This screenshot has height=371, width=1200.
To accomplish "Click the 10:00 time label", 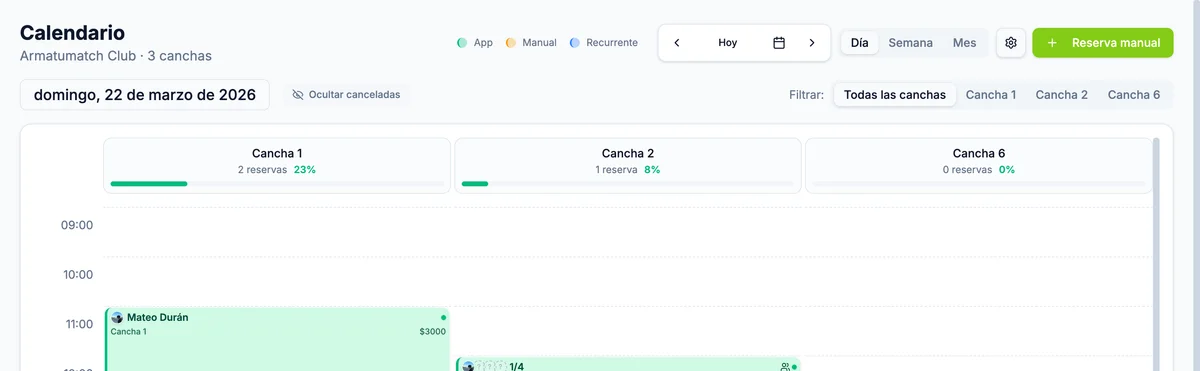I will (77, 274).
